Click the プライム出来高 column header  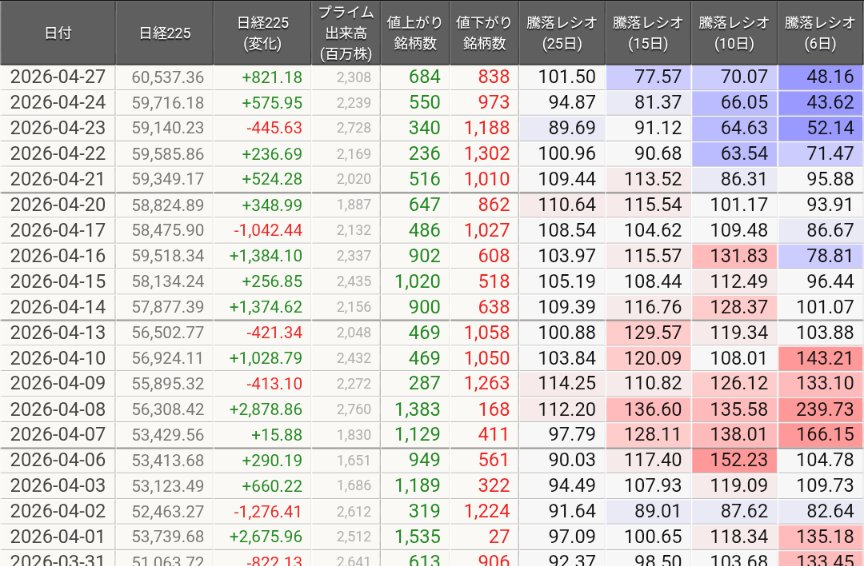[346, 33]
